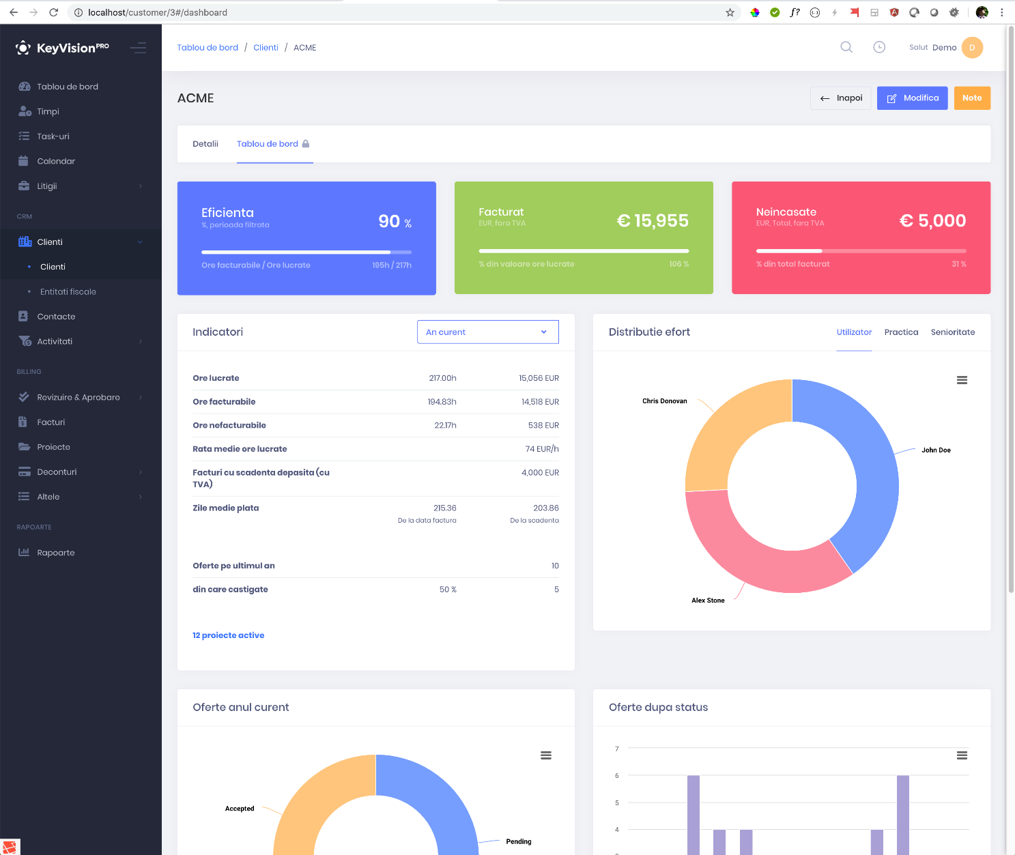Screen dimensions: 1015x855
Task: Click the search magnifier icon in header
Action: (846, 47)
